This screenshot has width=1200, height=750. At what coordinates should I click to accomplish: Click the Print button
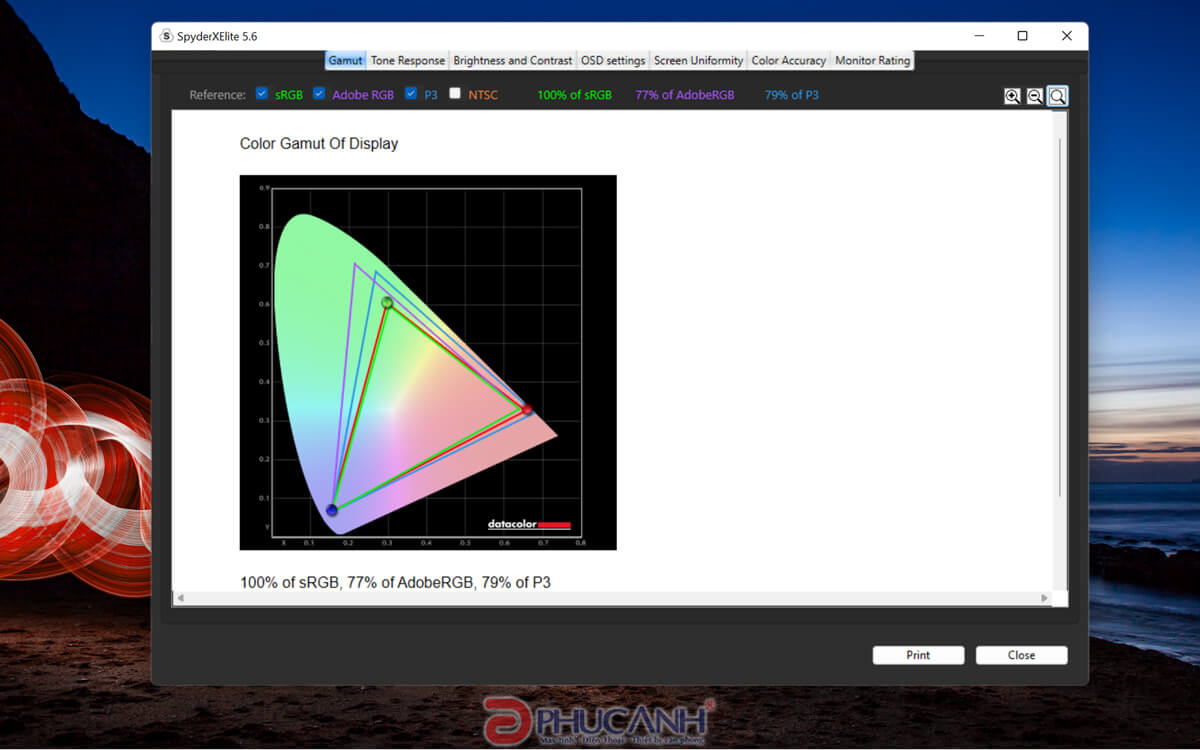click(918, 655)
